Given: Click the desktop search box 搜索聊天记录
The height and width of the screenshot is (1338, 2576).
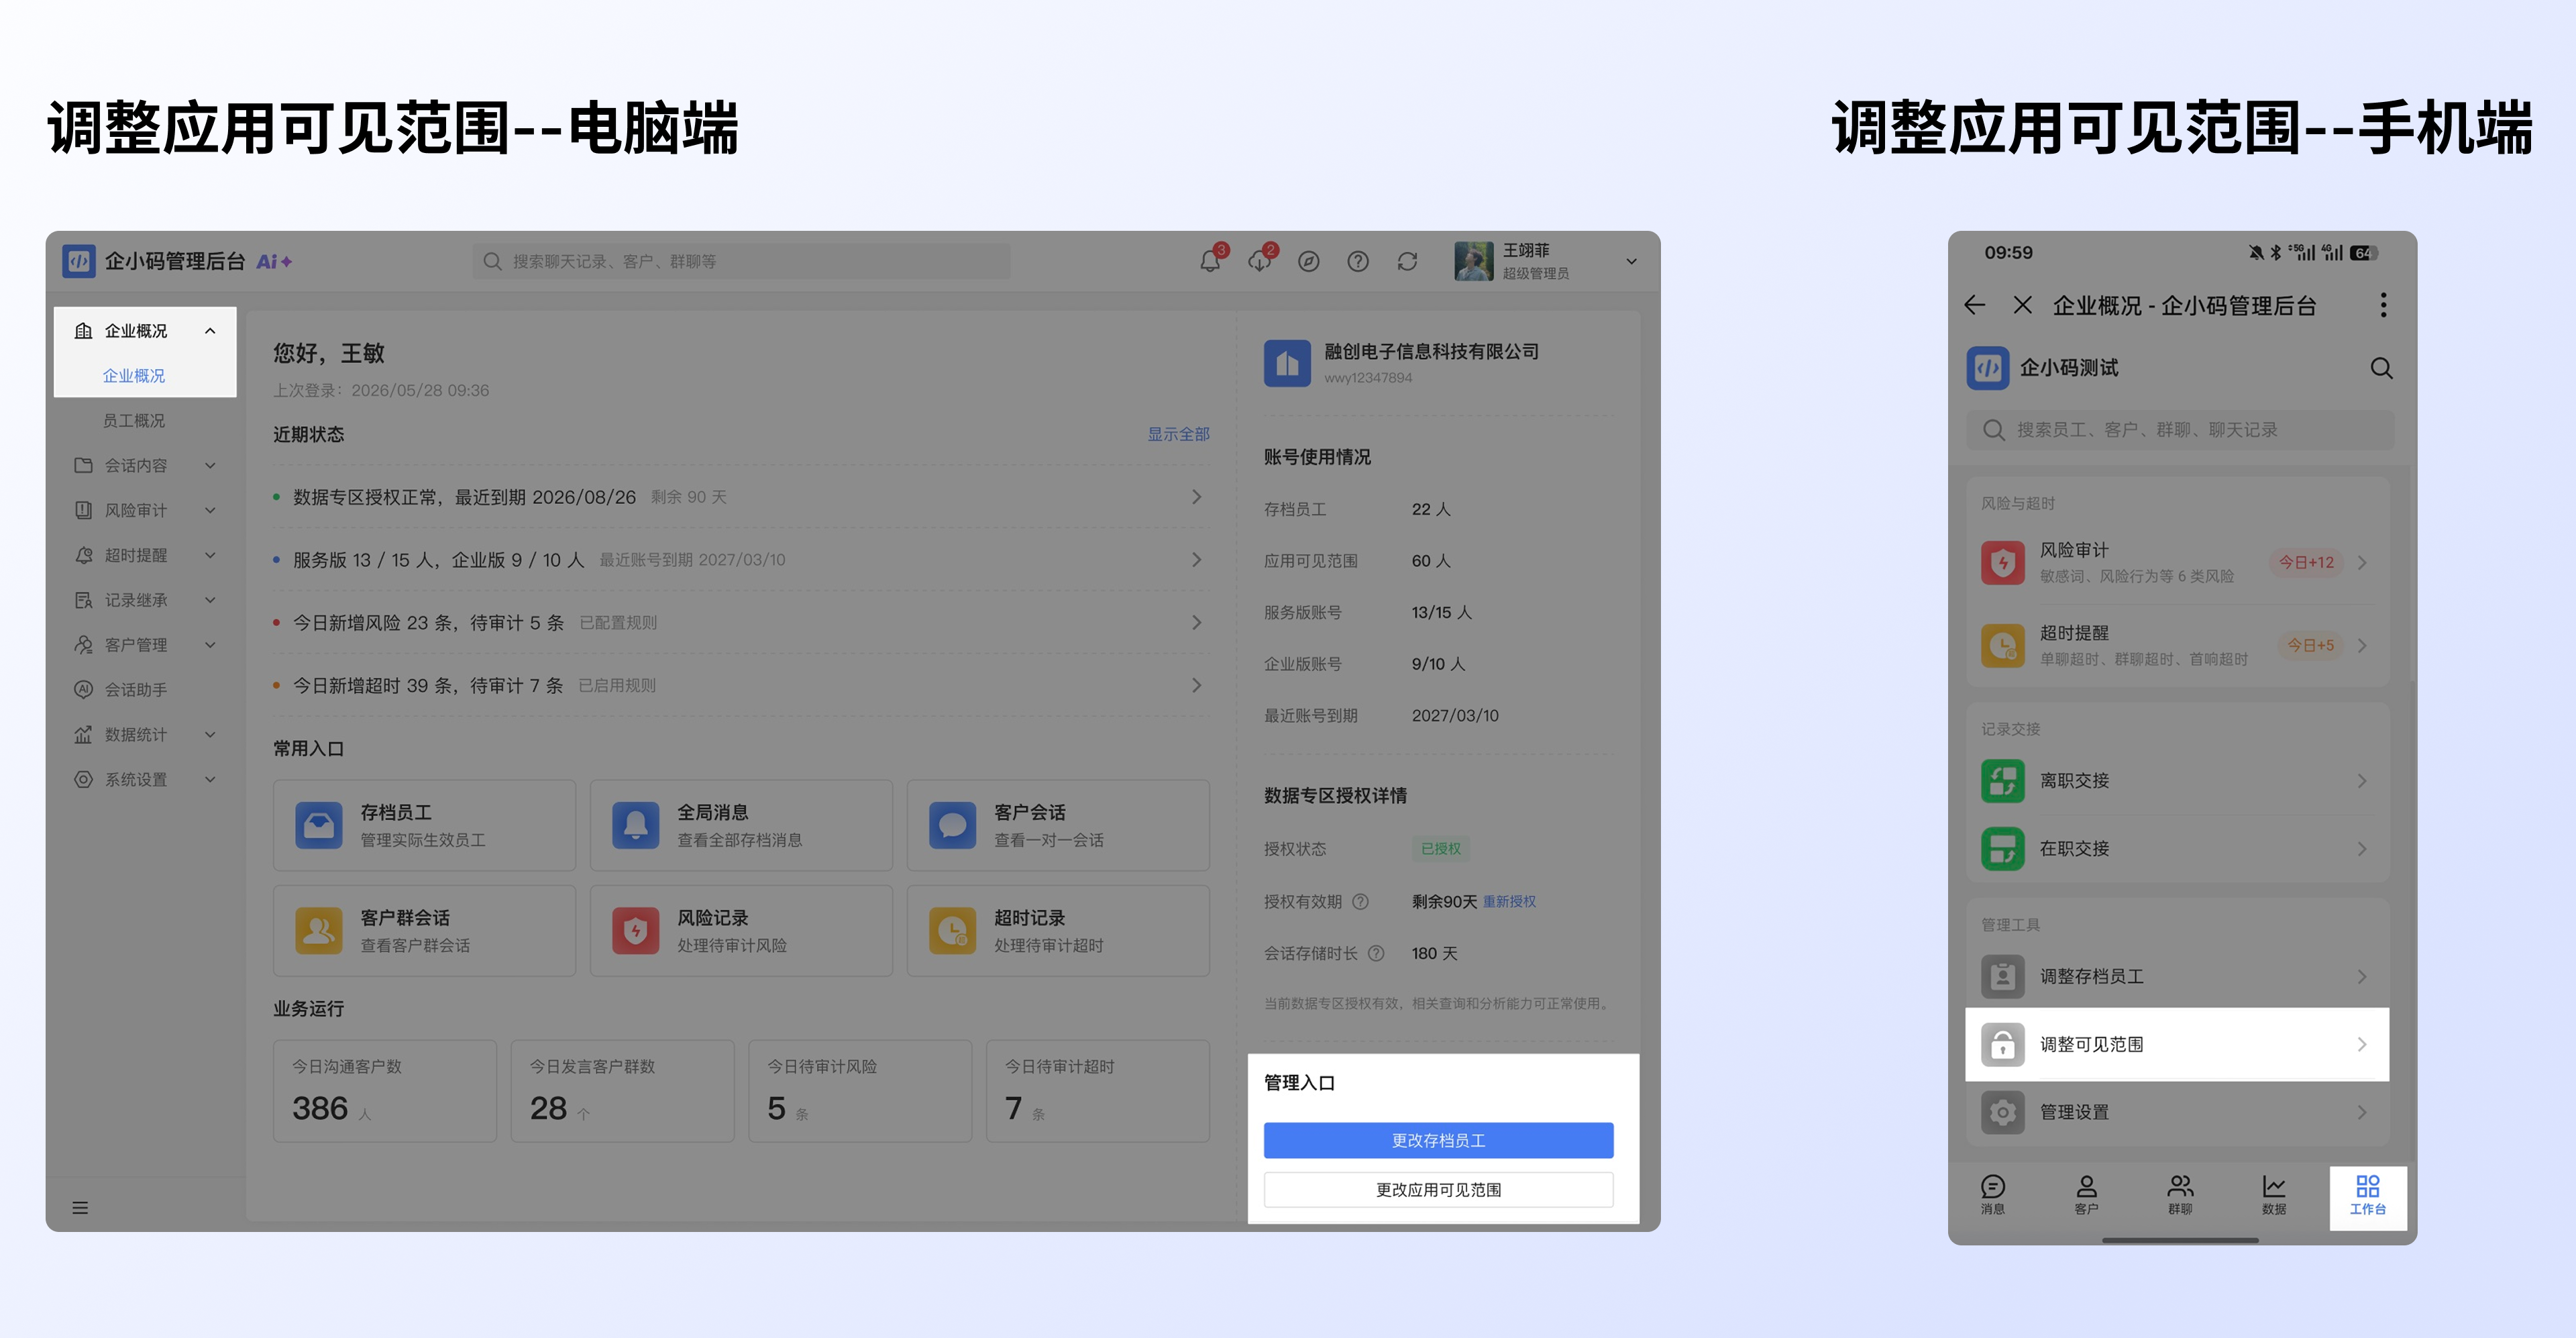Looking at the screenshot, I should point(741,261).
